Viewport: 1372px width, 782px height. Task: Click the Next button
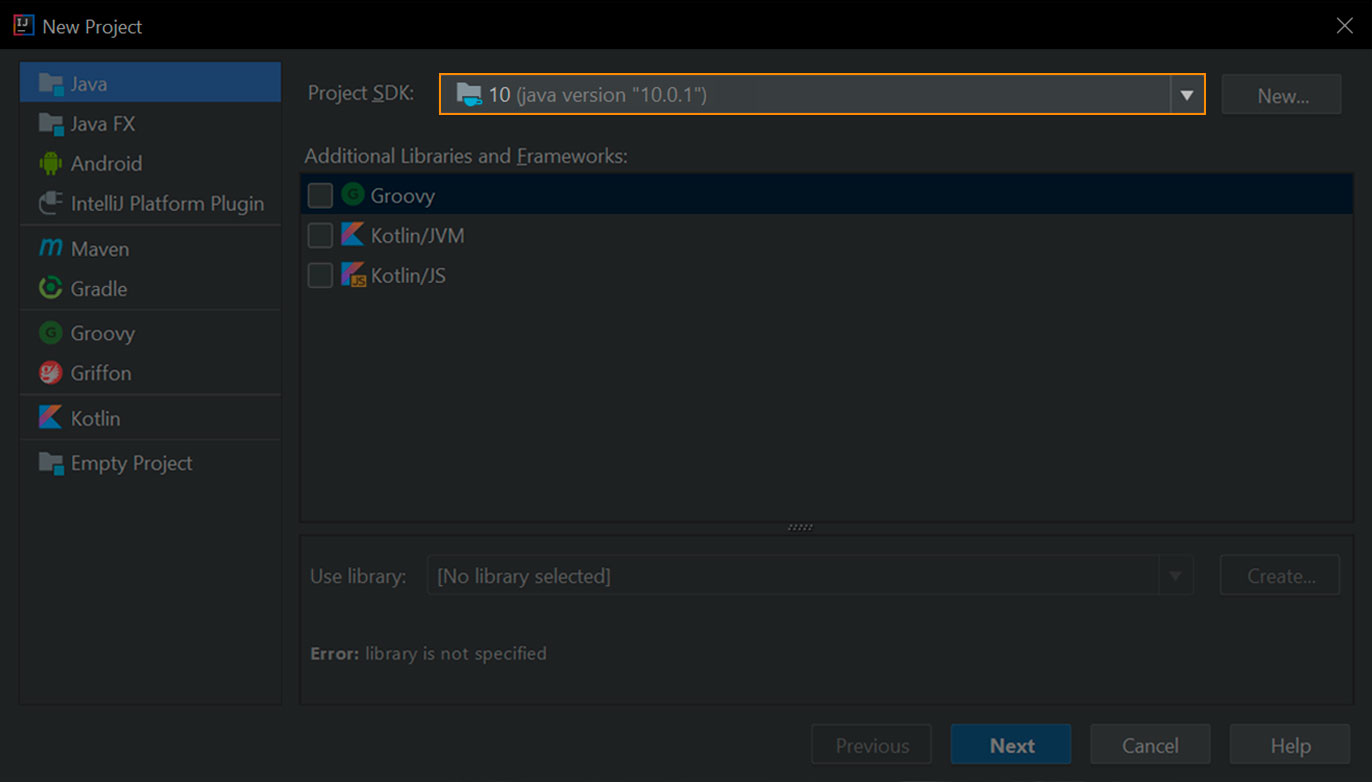pos(1011,745)
